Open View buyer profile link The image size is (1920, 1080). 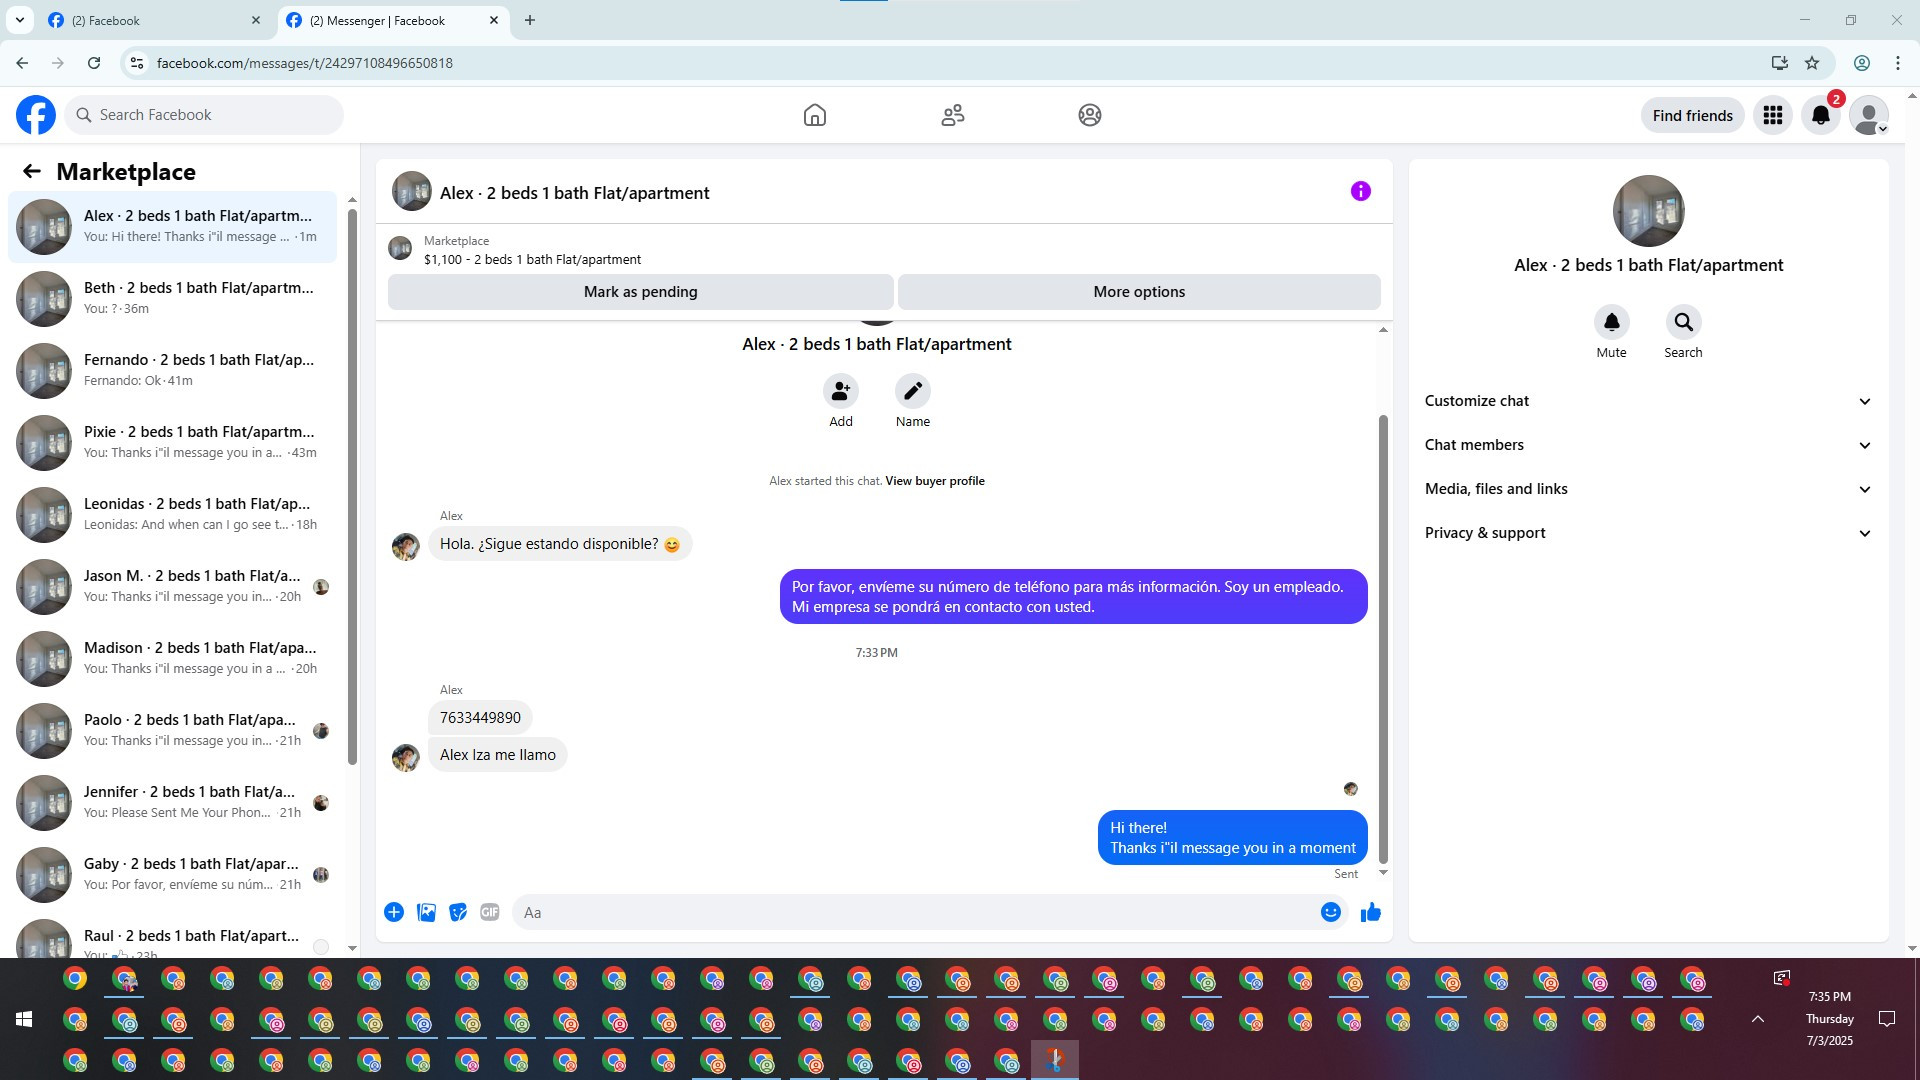[x=934, y=481]
